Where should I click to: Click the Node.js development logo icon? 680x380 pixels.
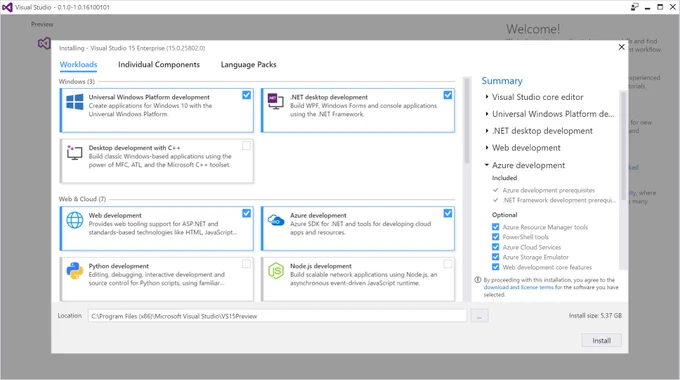[x=276, y=271]
